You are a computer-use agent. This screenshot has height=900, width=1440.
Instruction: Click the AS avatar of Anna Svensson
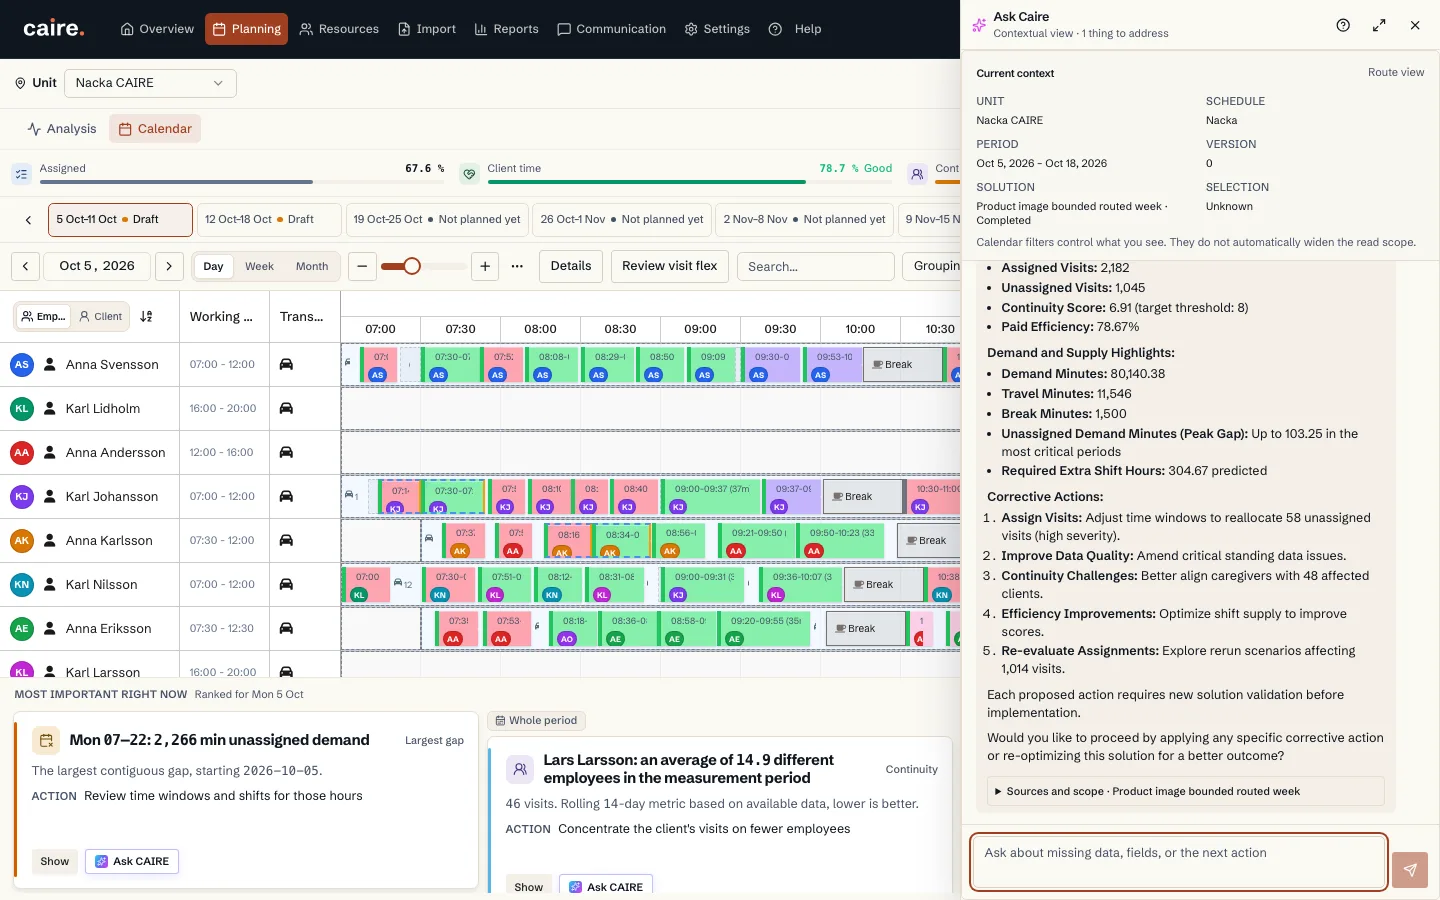tap(22, 364)
